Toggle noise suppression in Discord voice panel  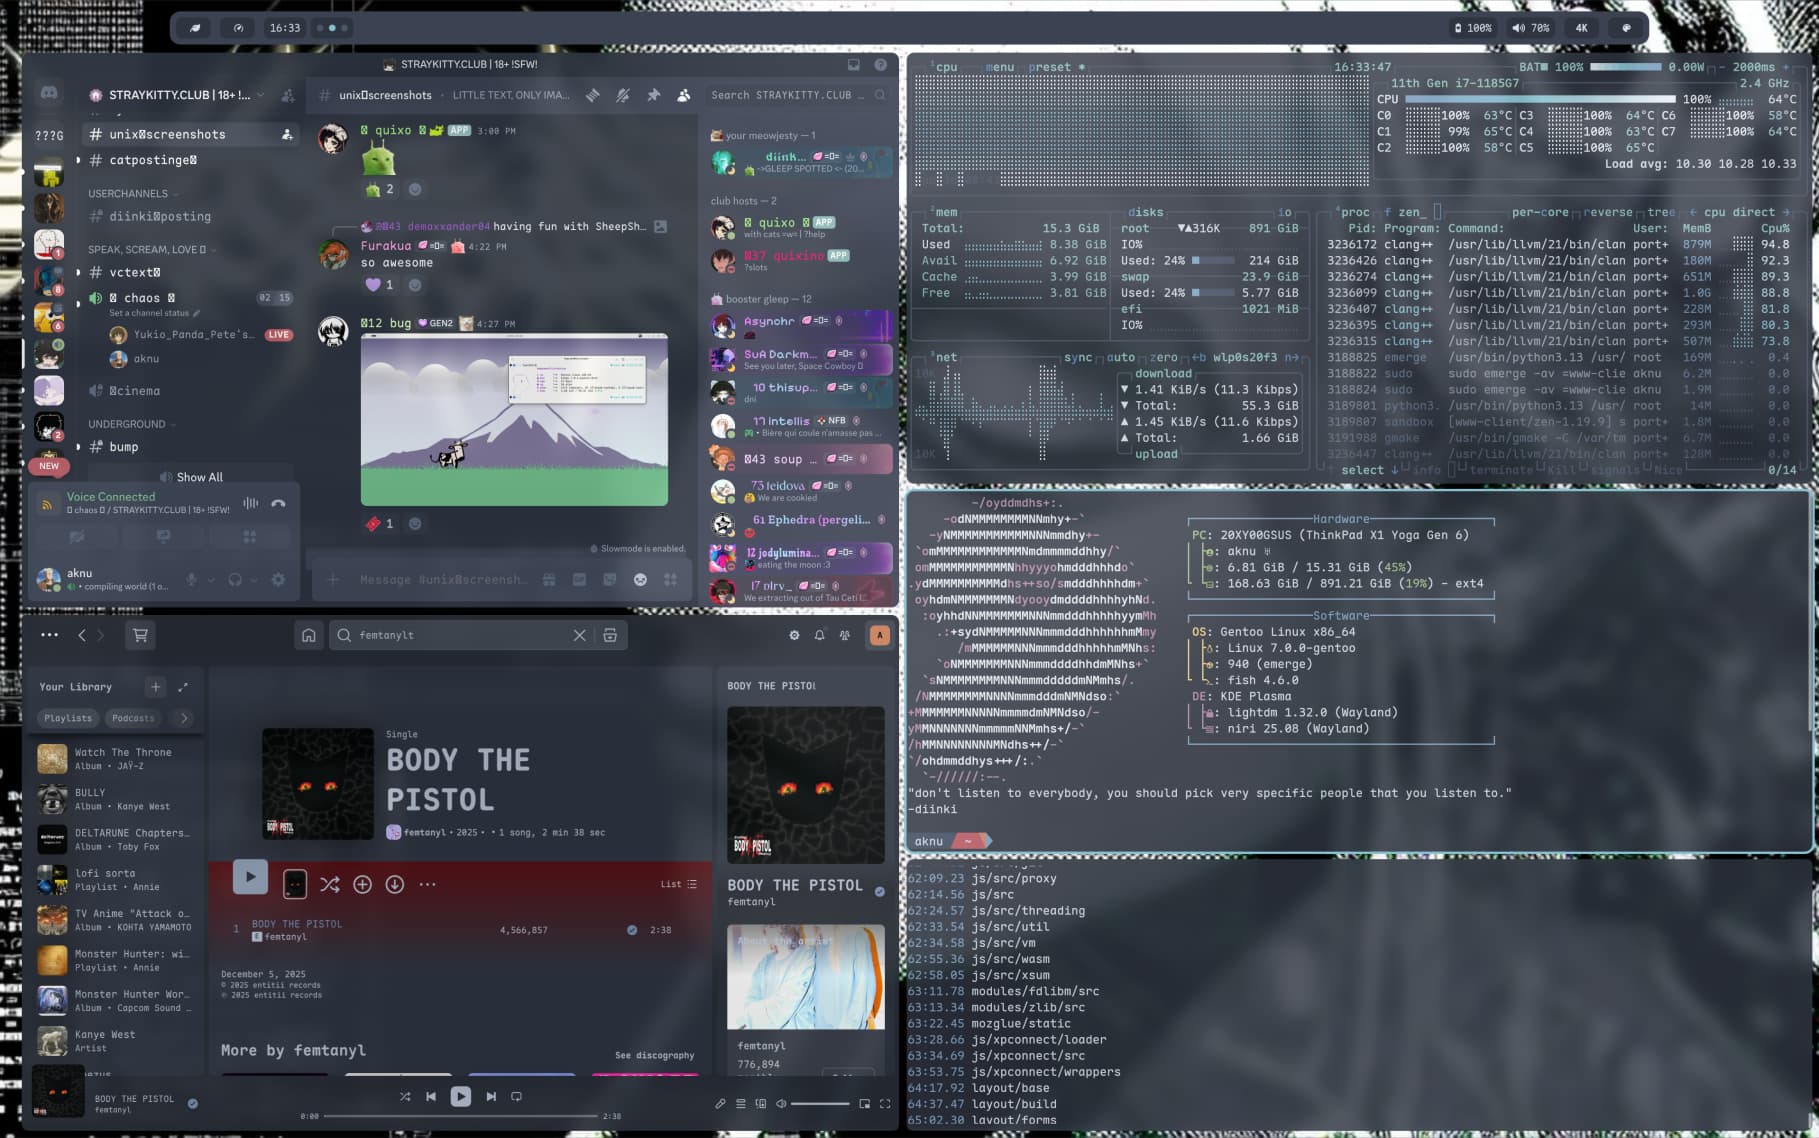[x=250, y=503]
